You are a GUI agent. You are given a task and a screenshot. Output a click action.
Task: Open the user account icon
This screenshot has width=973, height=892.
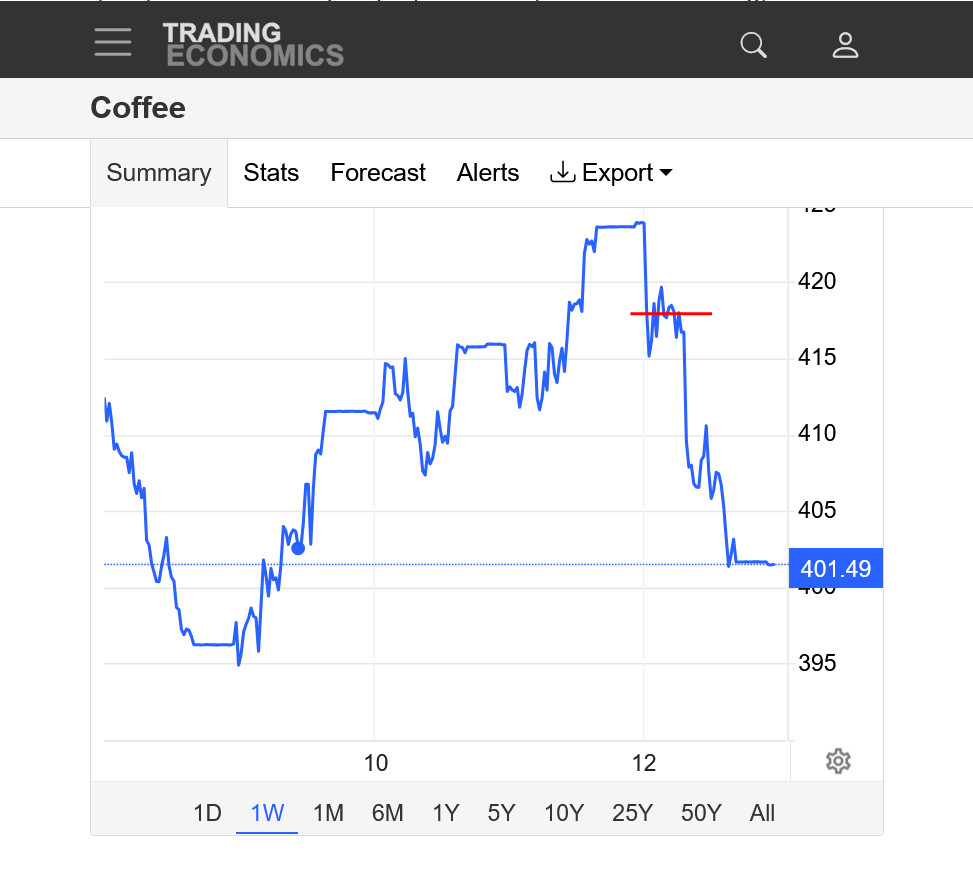coord(846,45)
